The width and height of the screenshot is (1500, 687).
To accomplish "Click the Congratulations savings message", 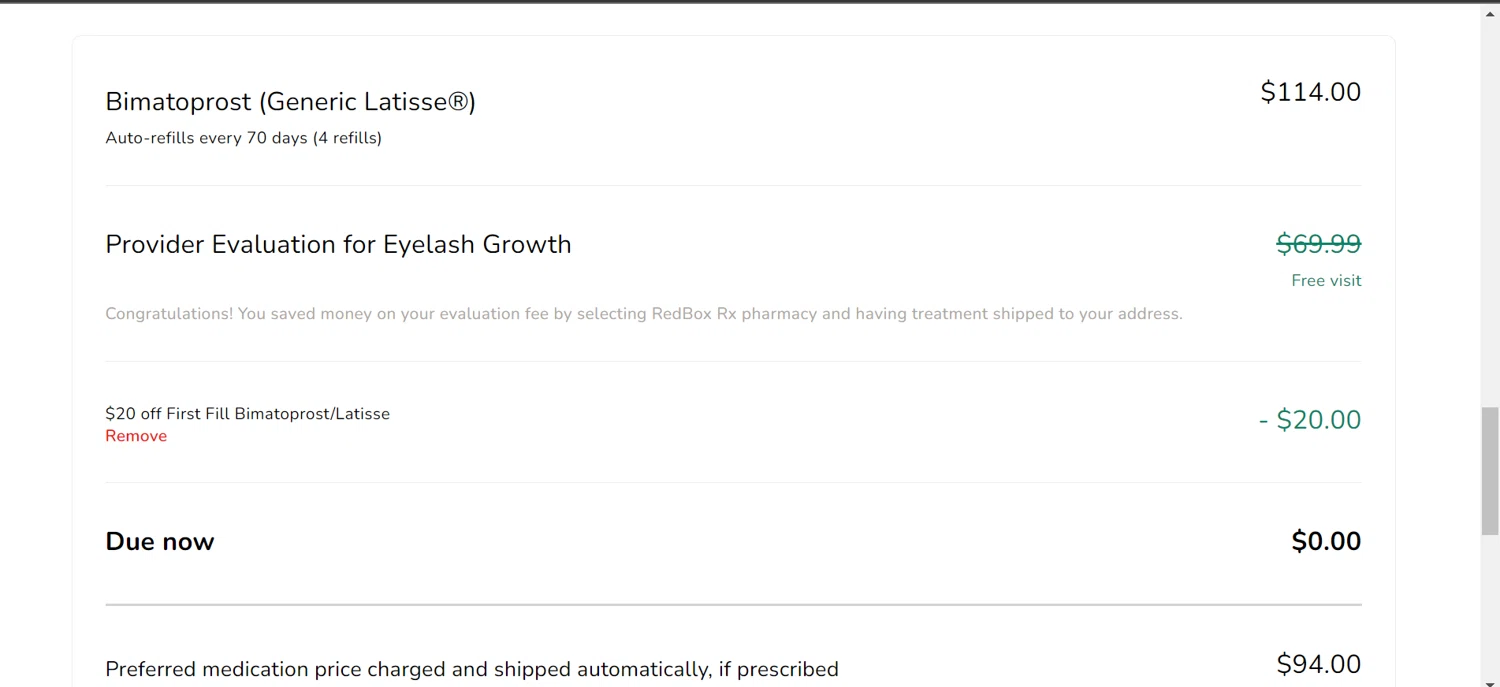I will coord(643,314).
